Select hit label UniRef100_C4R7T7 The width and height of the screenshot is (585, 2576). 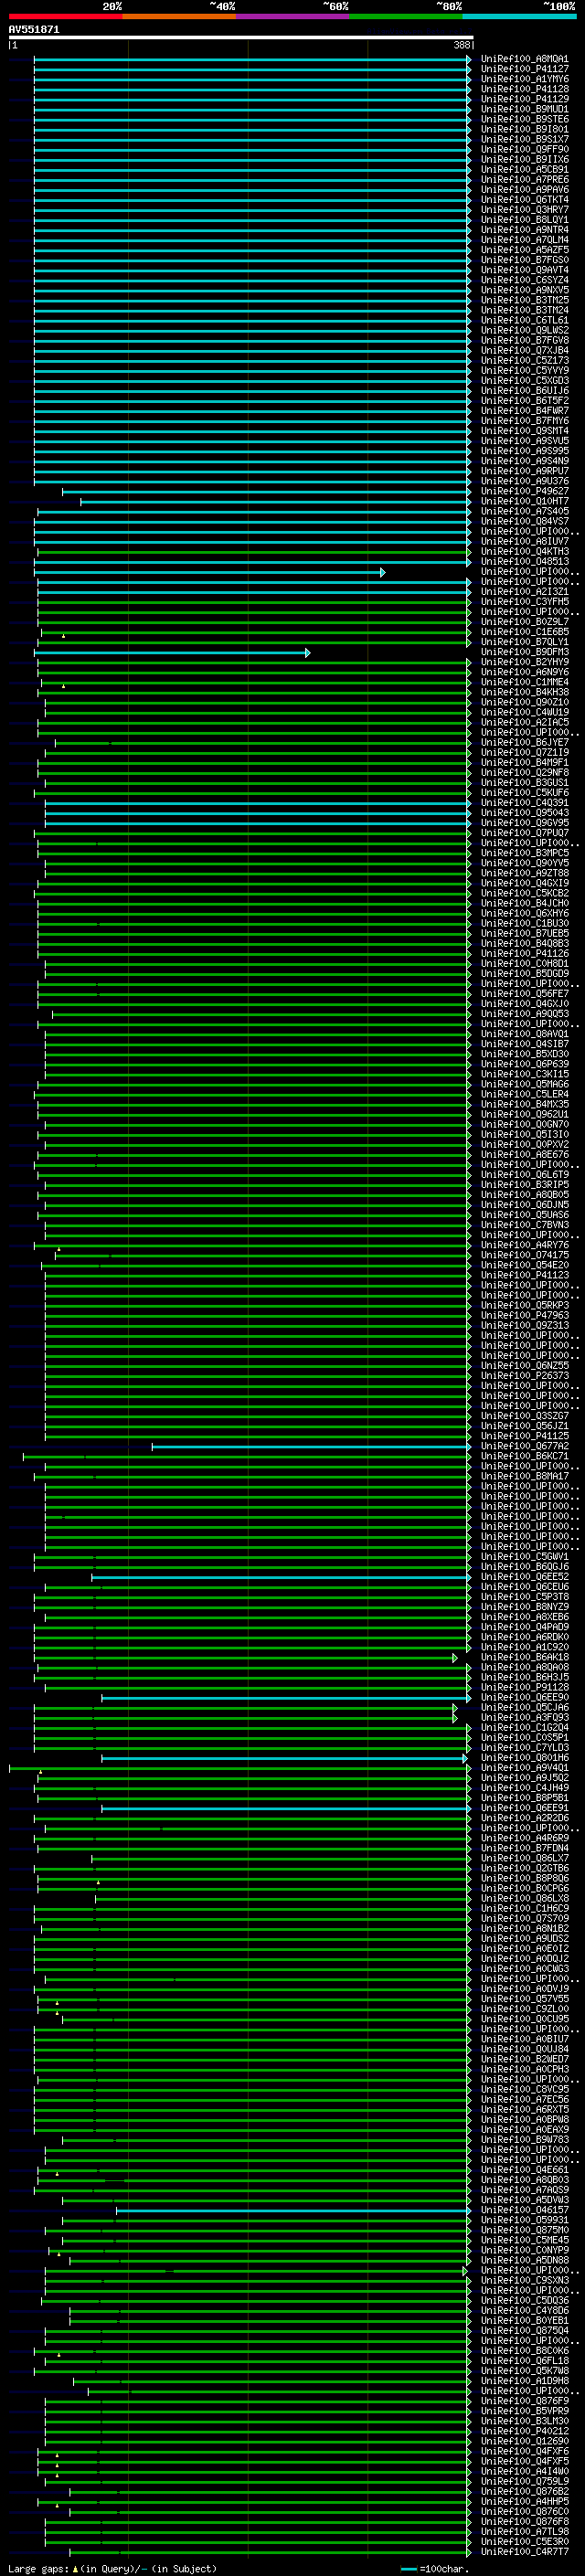(x=525, y=2550)
